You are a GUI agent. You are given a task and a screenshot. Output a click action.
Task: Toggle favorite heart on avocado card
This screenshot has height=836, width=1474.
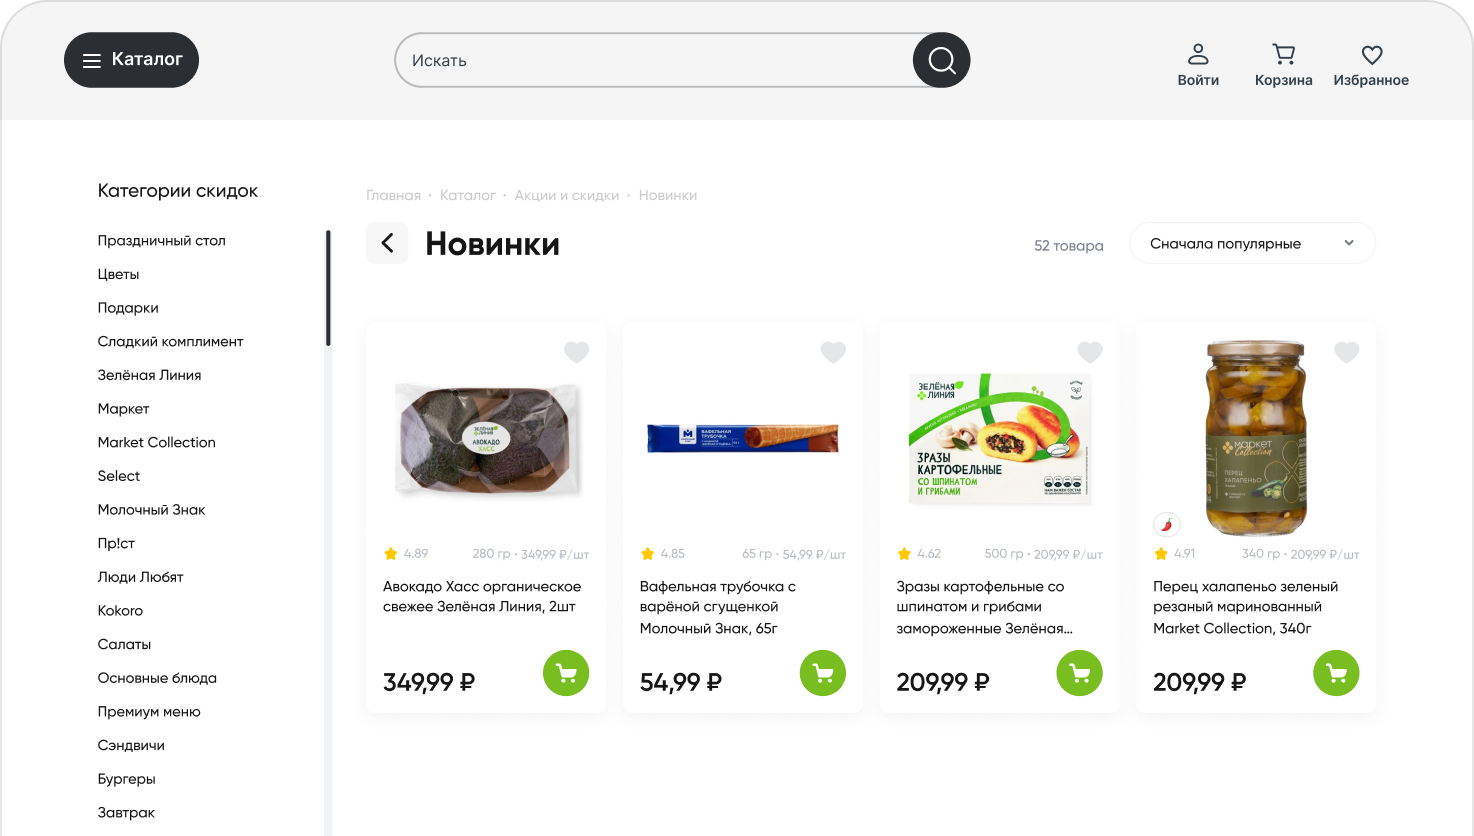[x=576, y=352]
